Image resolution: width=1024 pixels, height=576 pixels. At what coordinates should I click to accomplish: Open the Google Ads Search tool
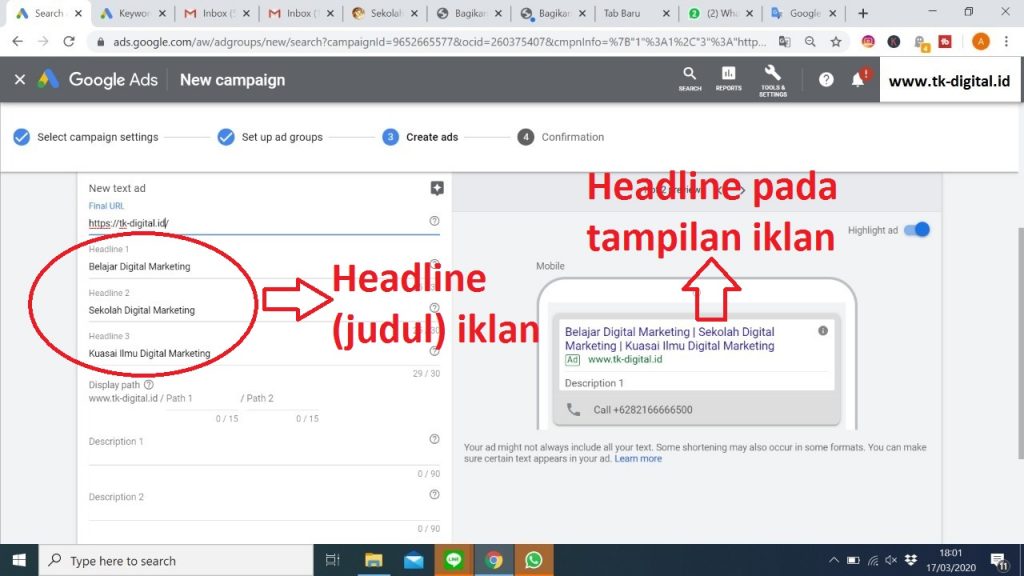tap(689, 78)
